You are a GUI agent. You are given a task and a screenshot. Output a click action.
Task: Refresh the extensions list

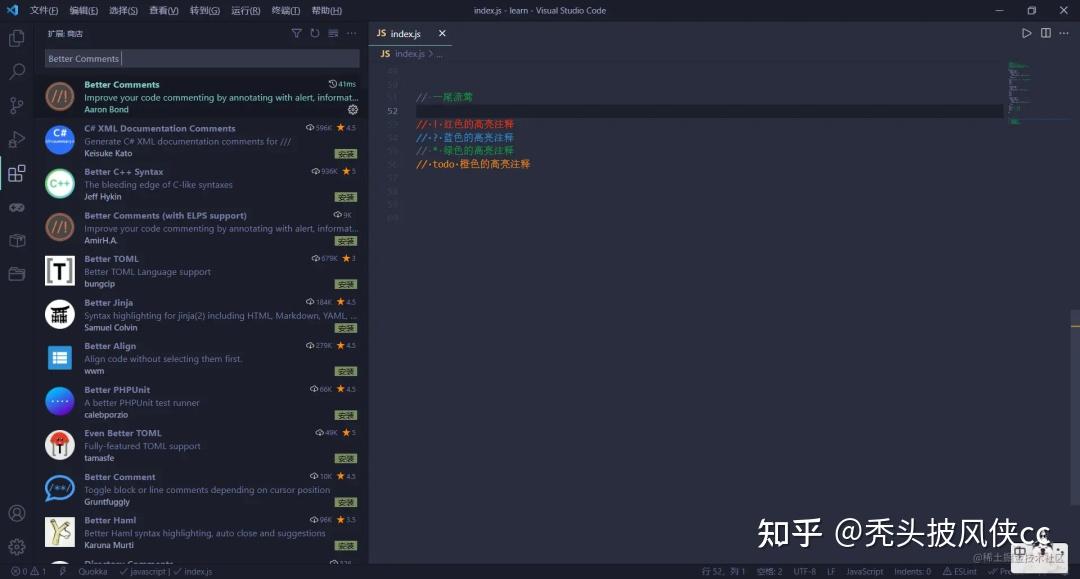tap(315, 33)
